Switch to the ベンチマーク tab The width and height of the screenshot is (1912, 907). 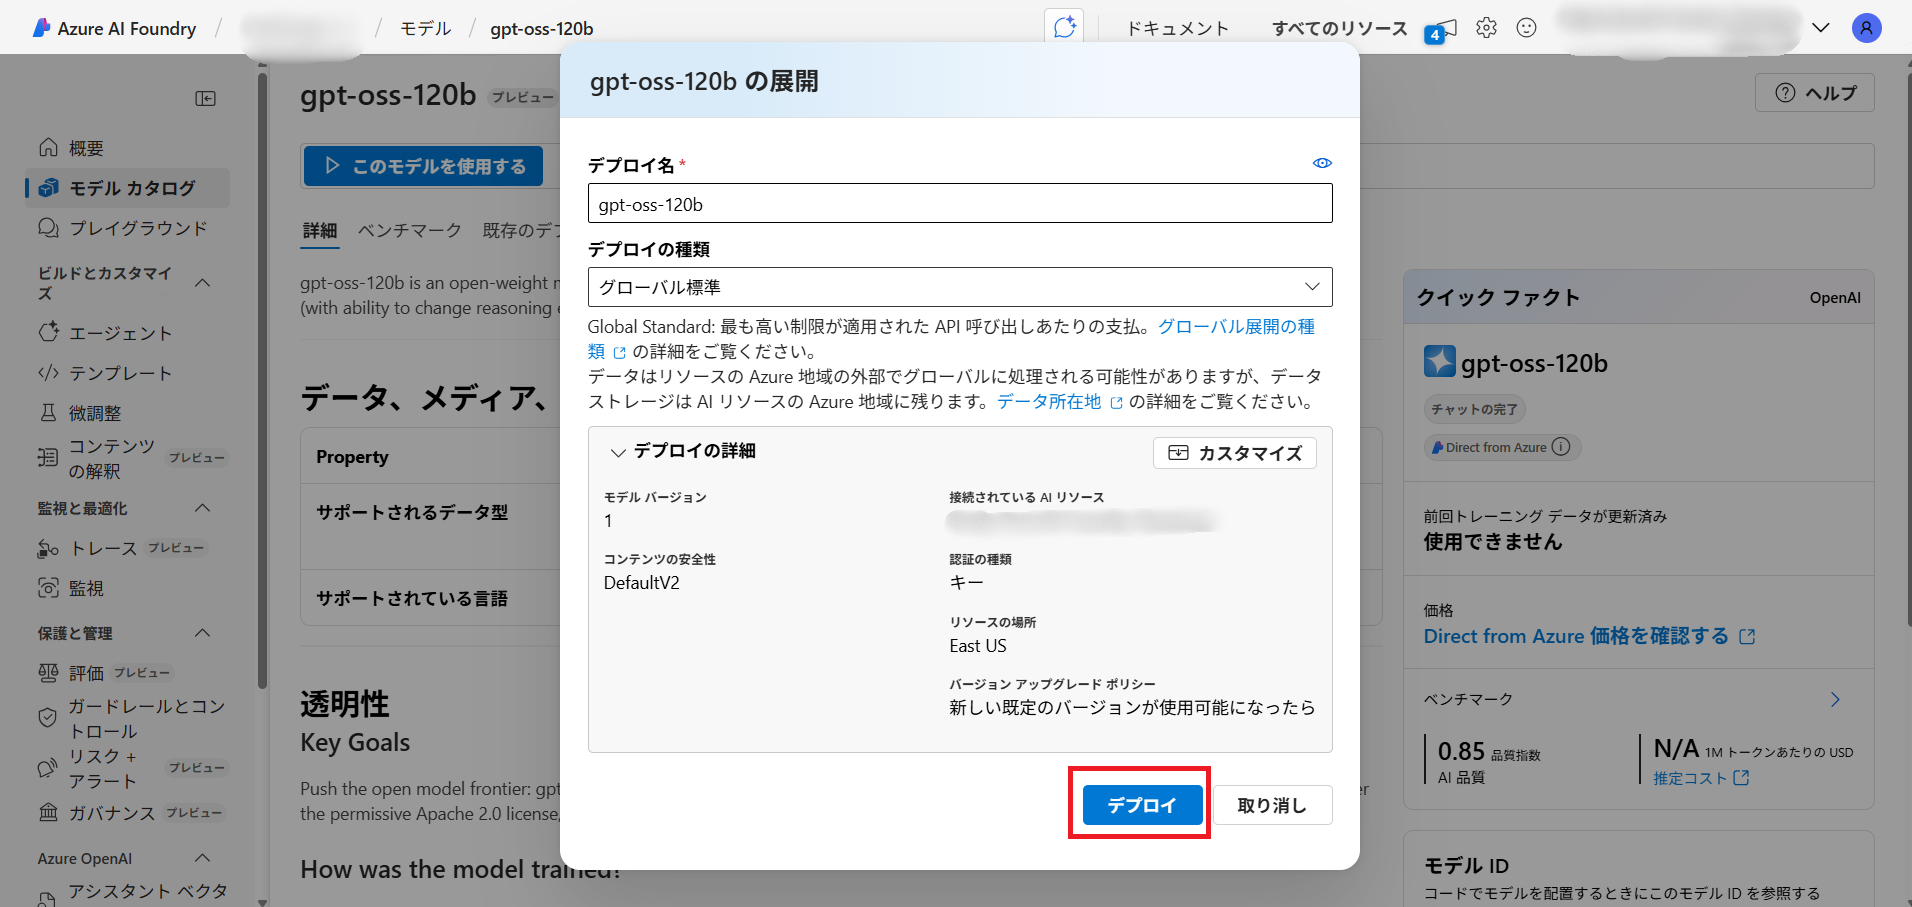coord(410,231)
